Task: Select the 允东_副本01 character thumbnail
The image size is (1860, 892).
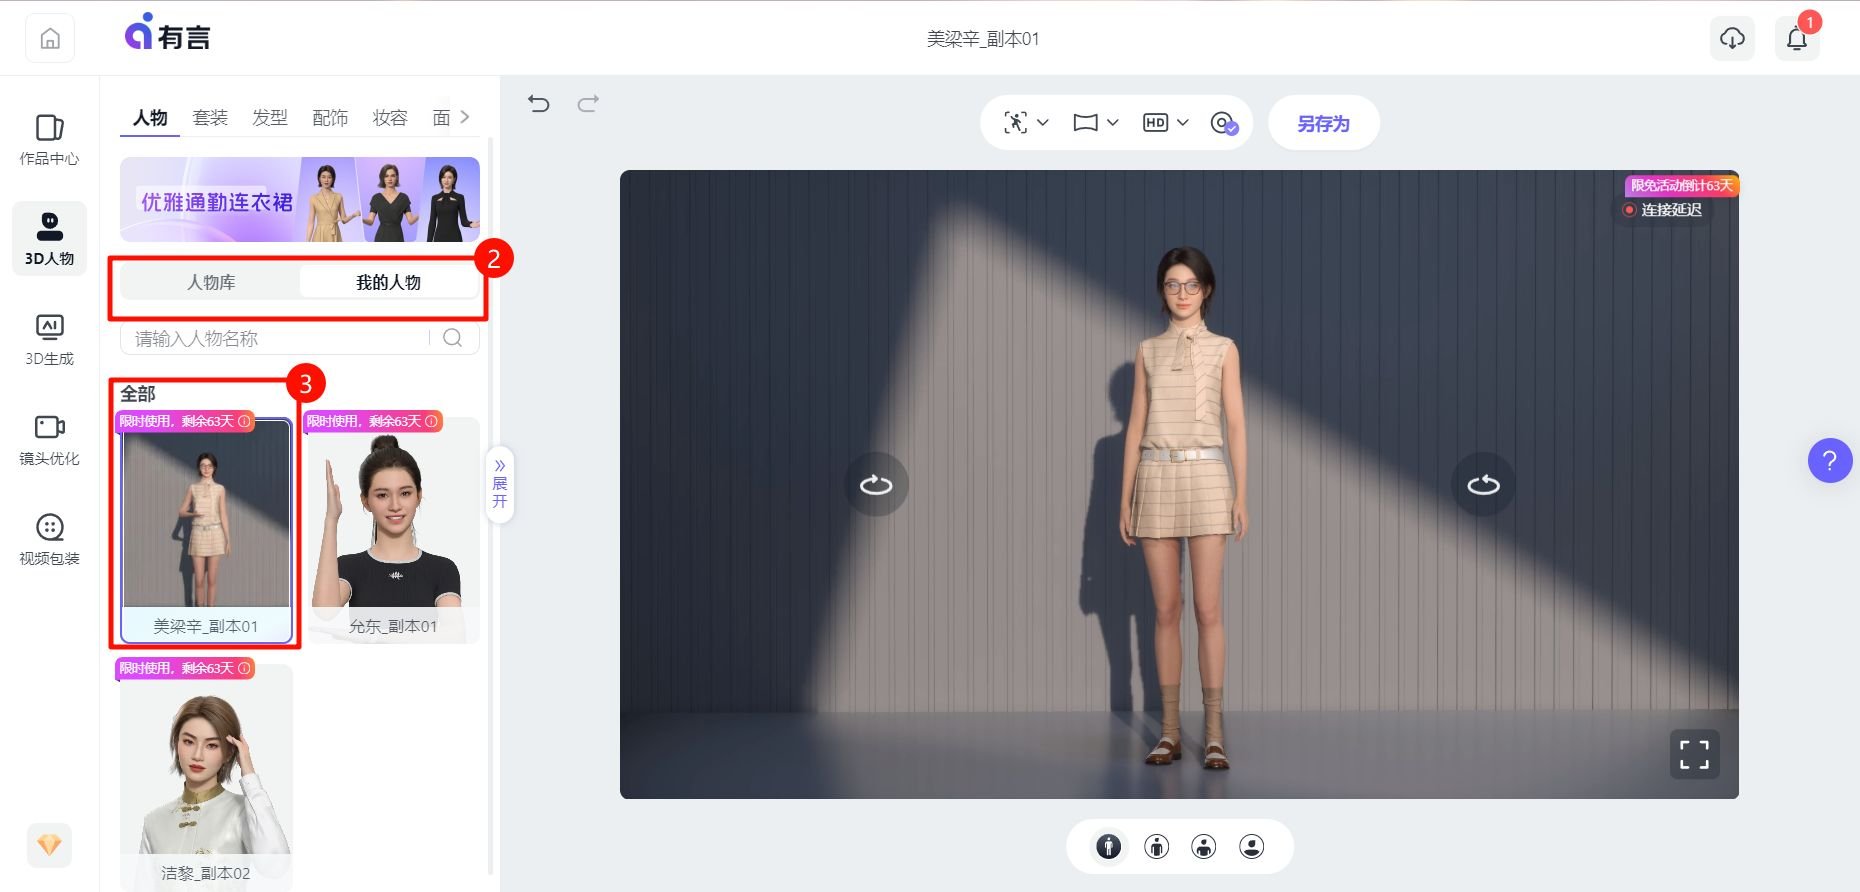Action: 392,530
